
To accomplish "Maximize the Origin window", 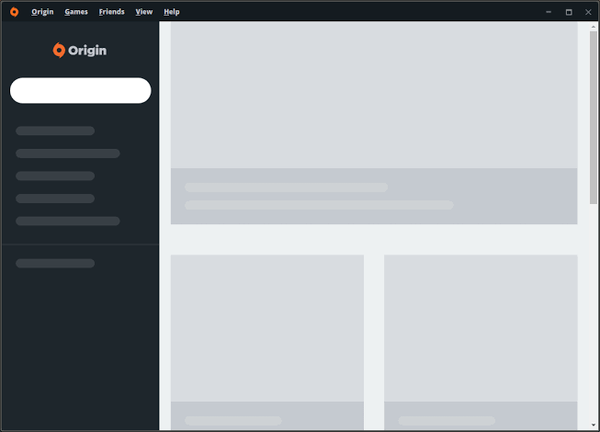I will 568,12.
